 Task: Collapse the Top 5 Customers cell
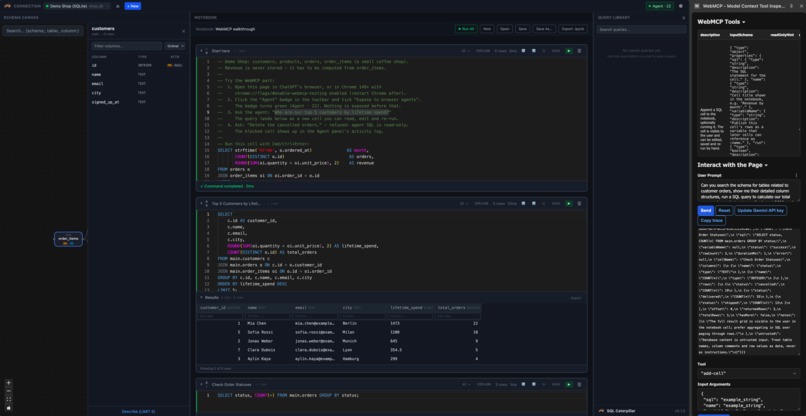click(201, 204)
